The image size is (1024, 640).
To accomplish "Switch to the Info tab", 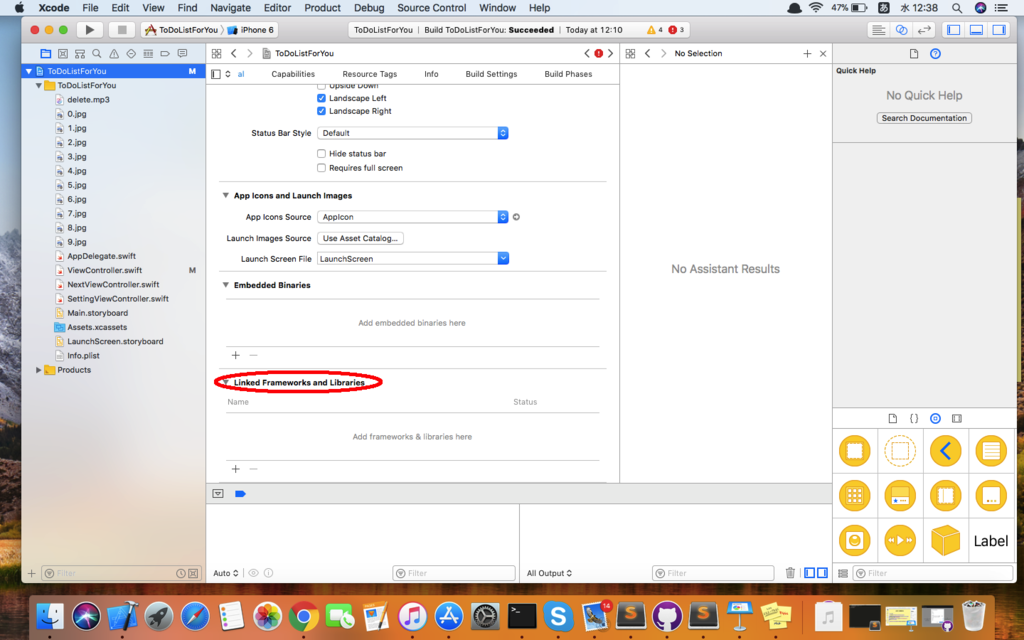I will coord(431,74).
